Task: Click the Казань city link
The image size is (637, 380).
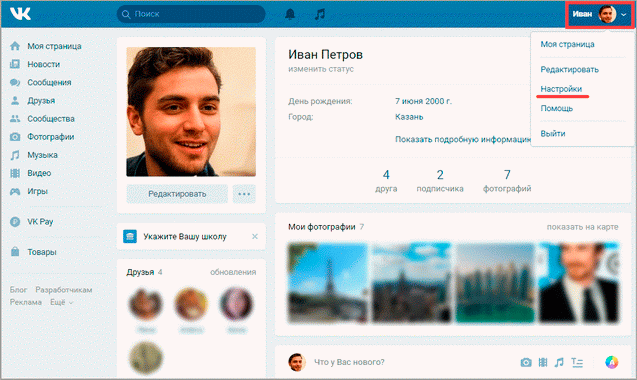Action: click(x=409, y=117)
